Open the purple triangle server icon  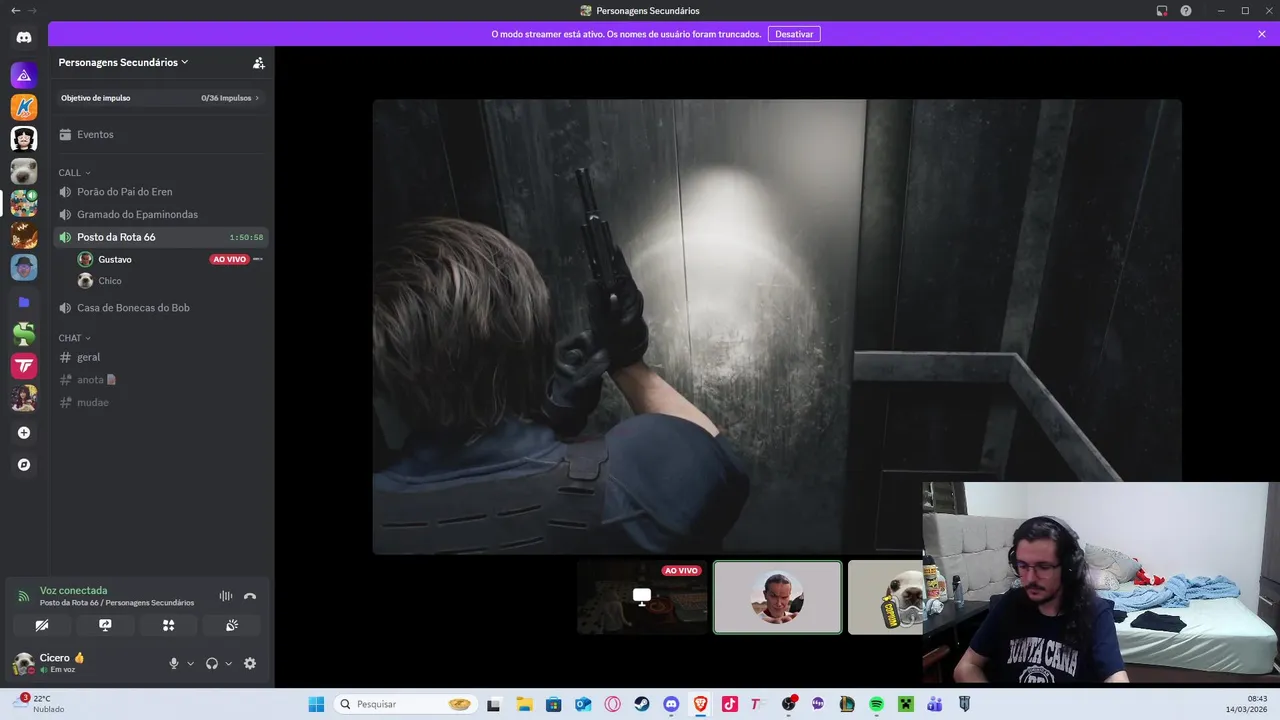click(24, 75)
